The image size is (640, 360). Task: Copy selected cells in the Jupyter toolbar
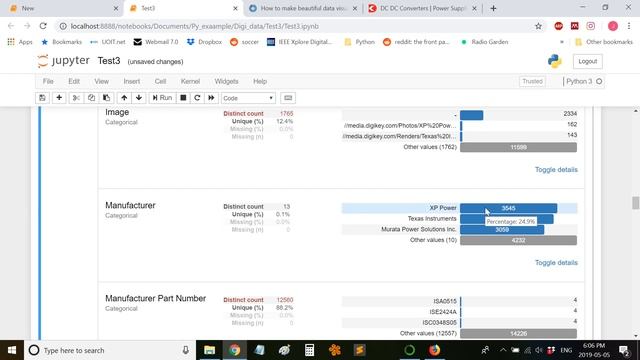point(91,98)
